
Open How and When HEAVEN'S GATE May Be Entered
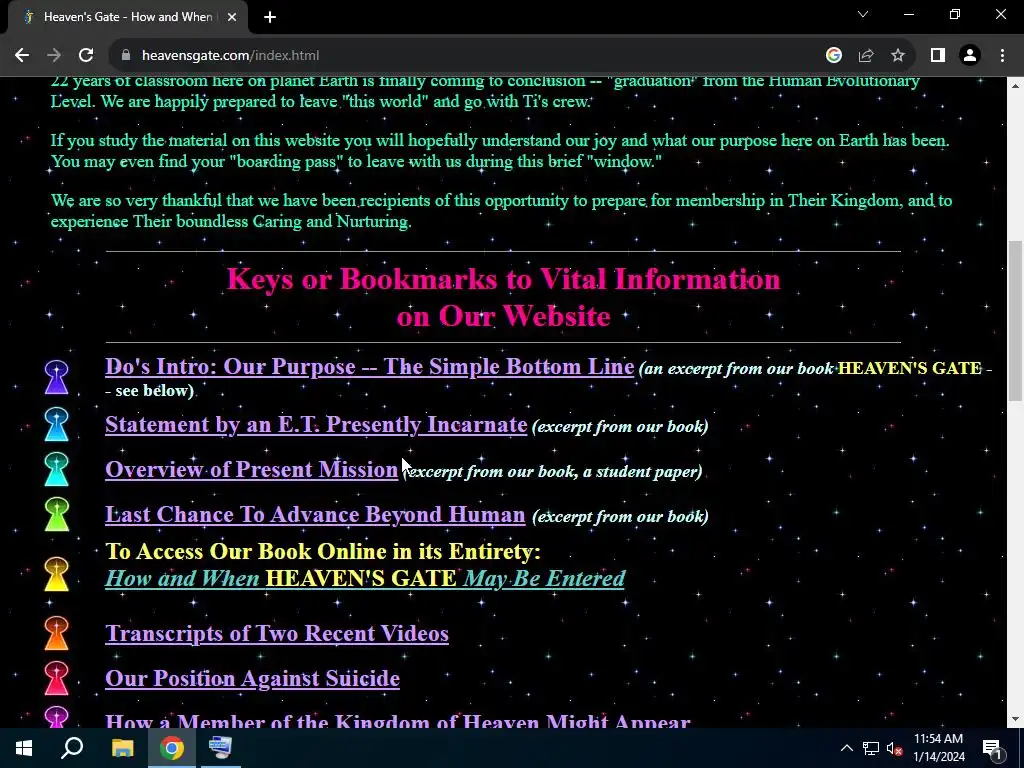pyautogui.click(x=365, y=579)
